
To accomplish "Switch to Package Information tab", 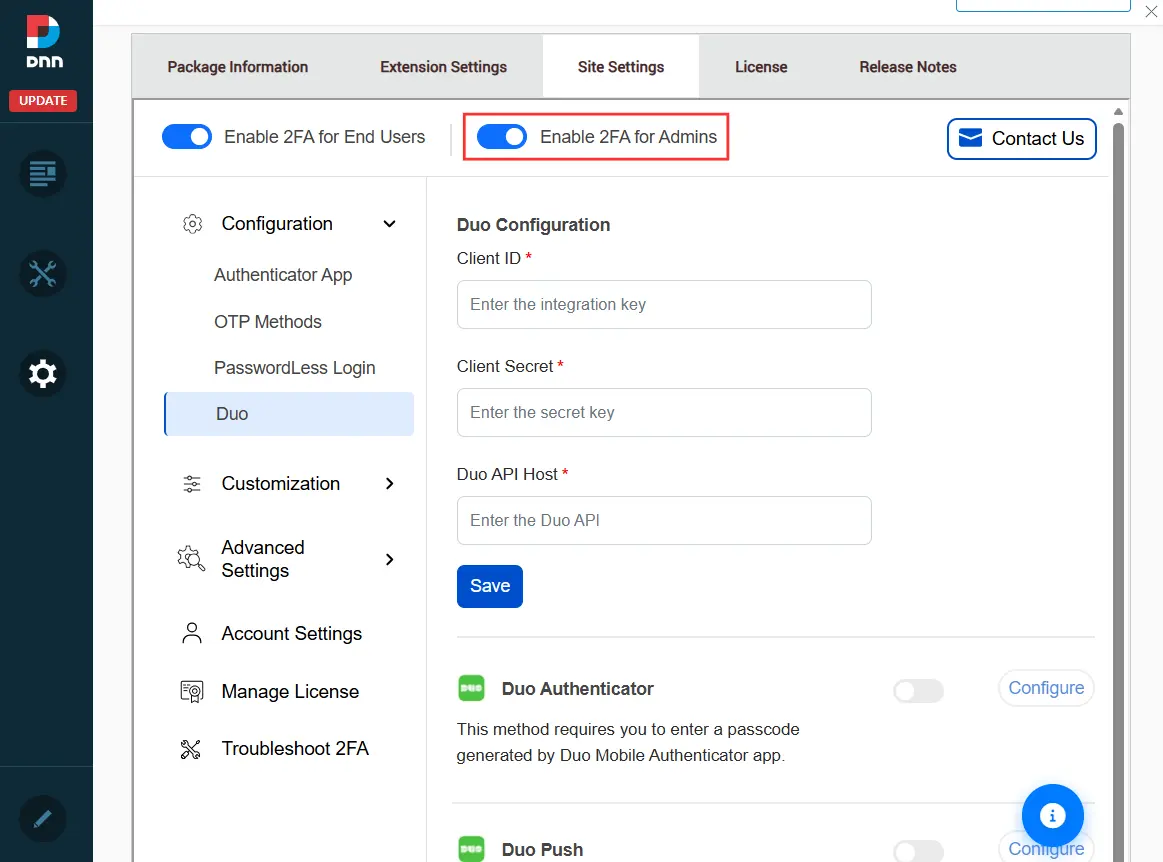I will [x=237, y=67].
